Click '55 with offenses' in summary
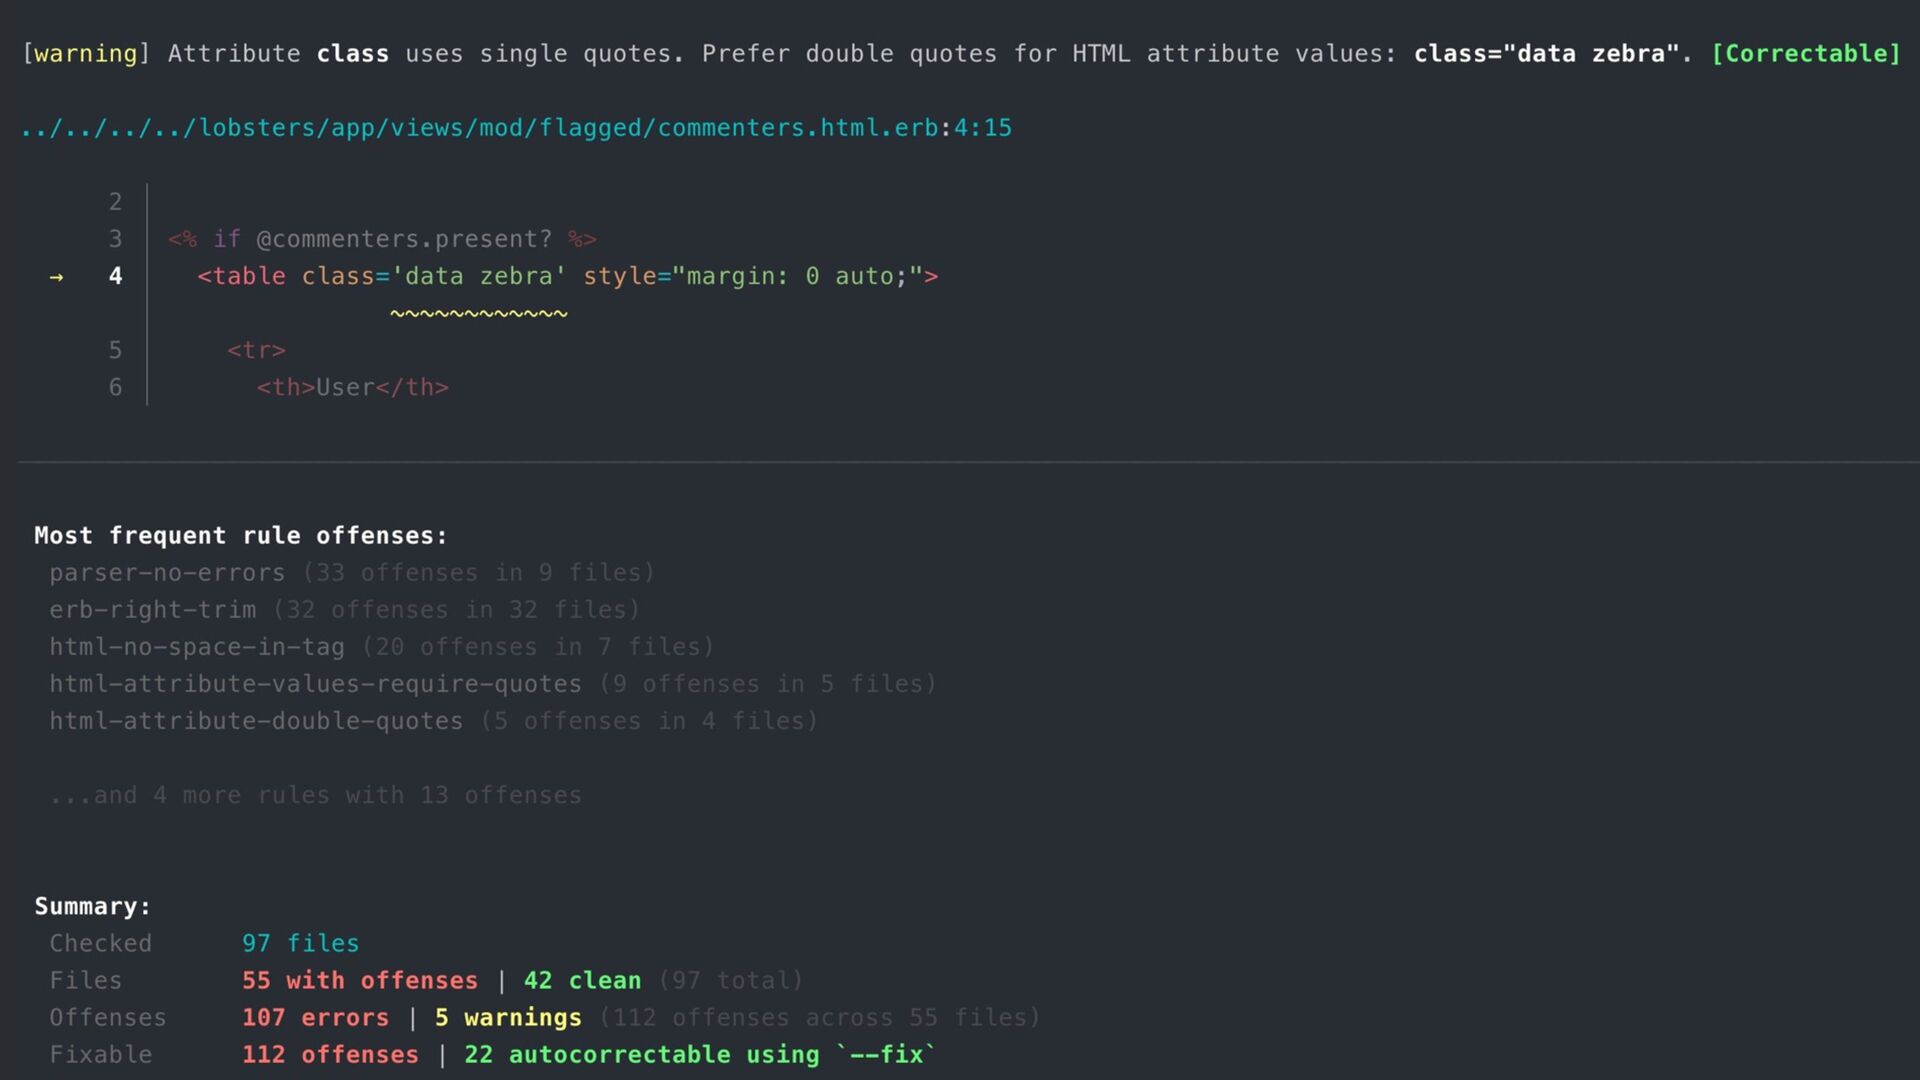The width and height of the screenshot is (1920, 1080). point(360,980)
